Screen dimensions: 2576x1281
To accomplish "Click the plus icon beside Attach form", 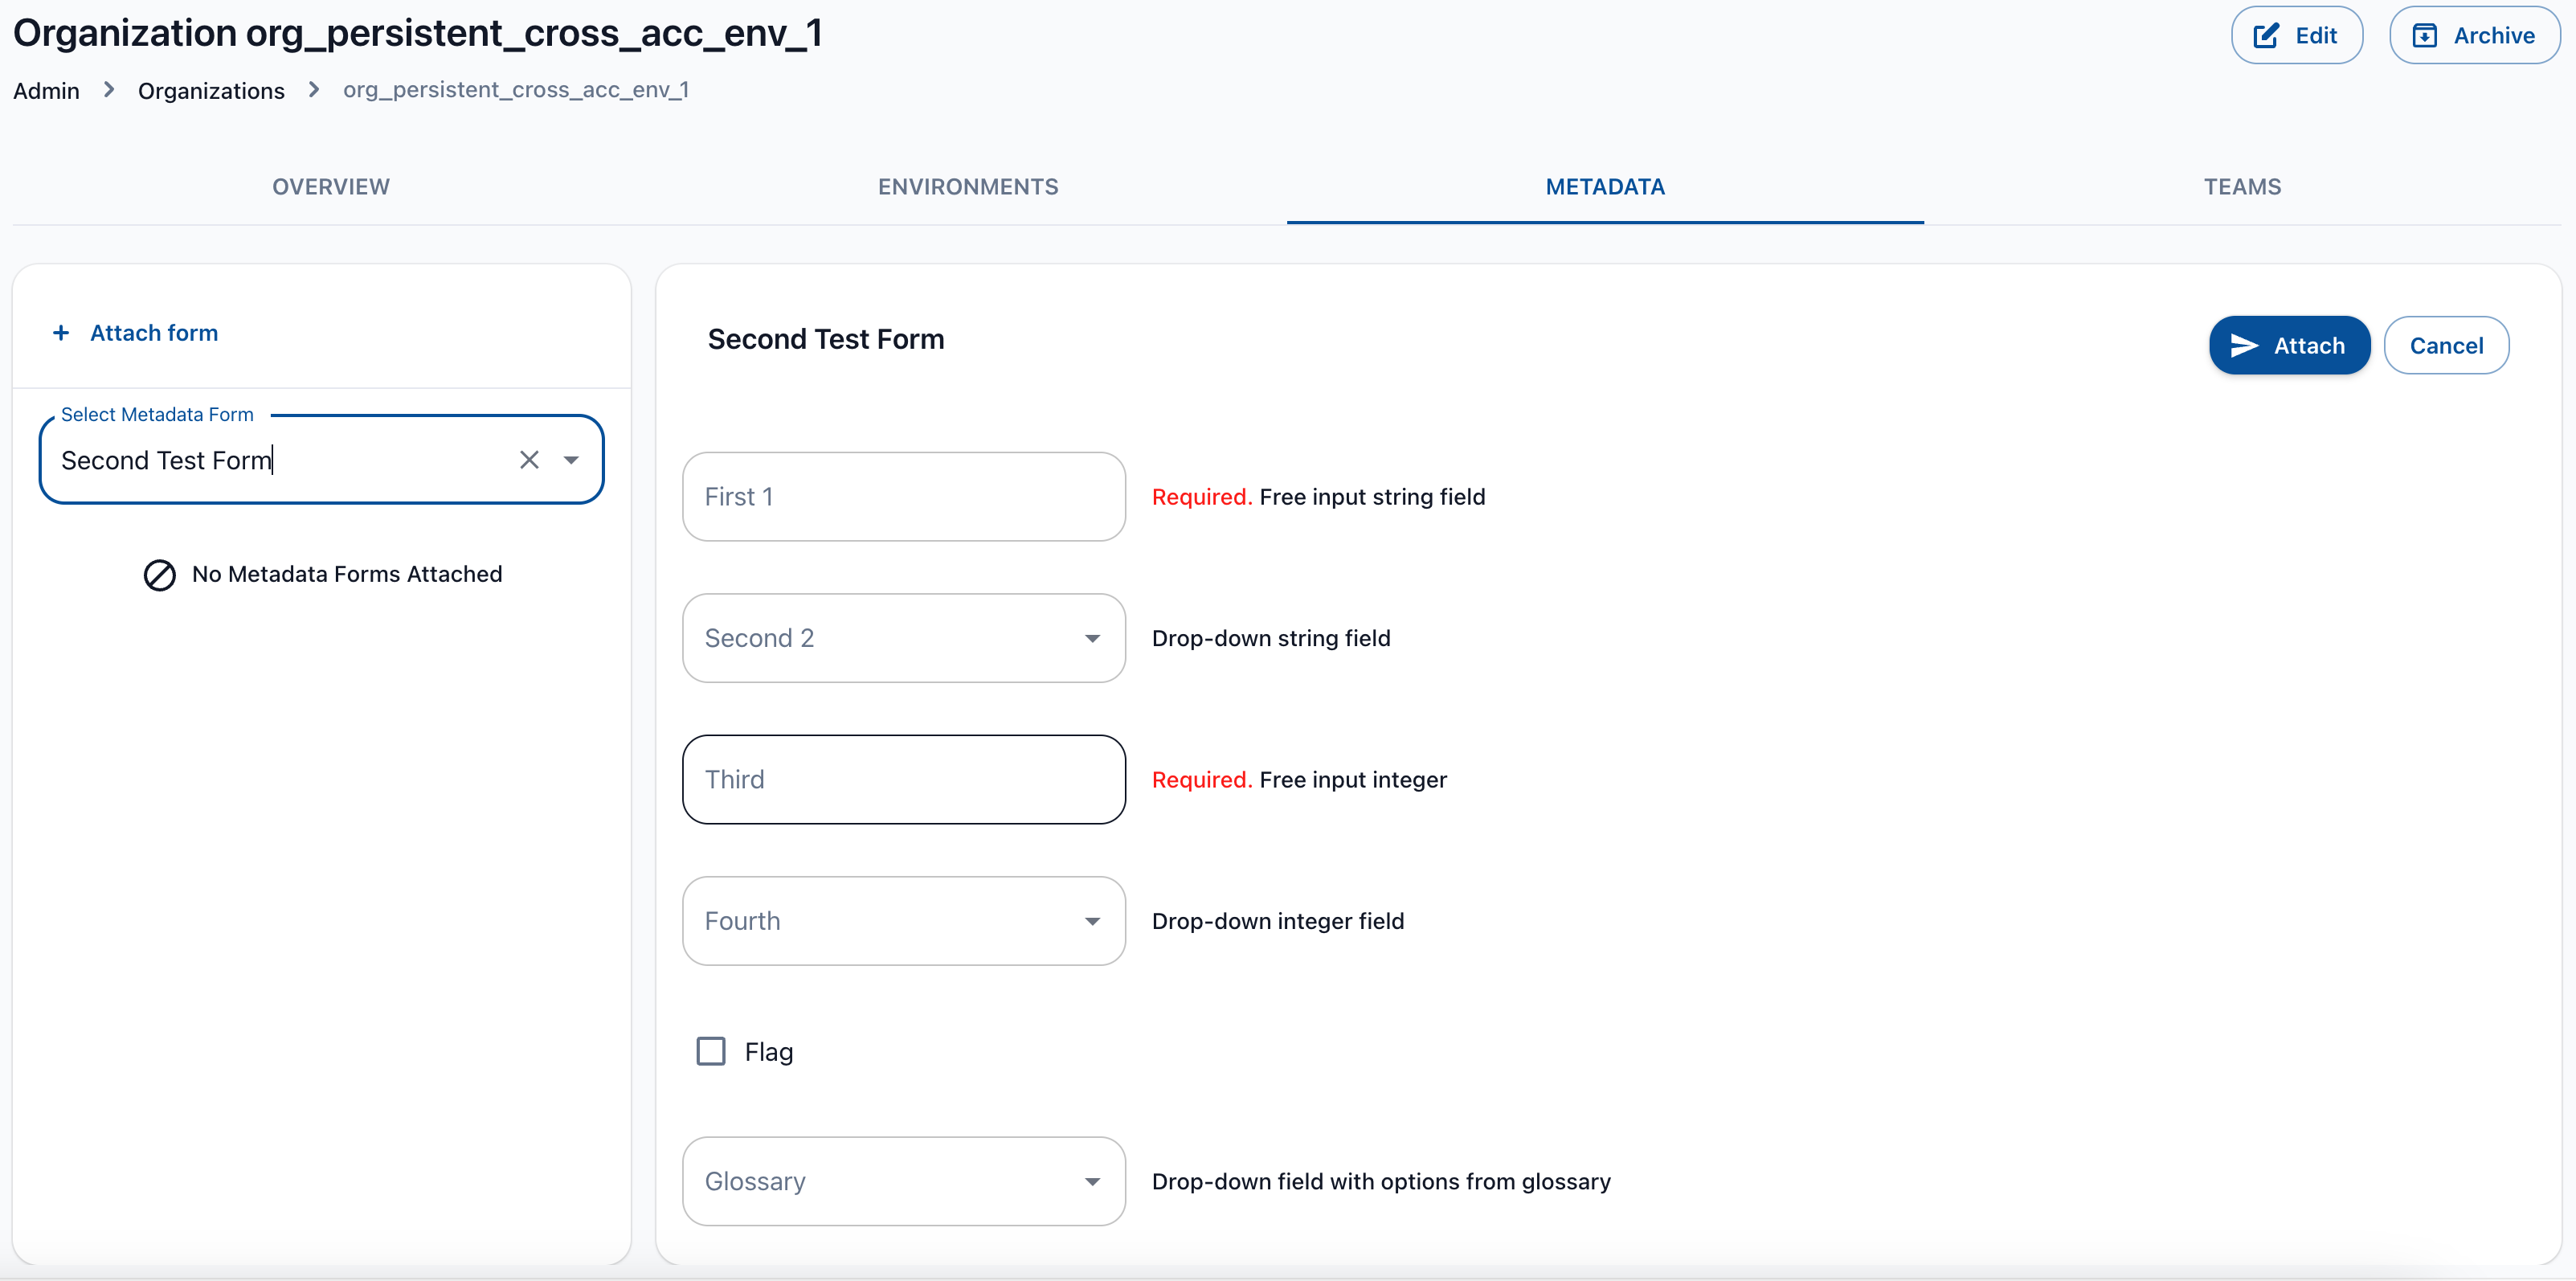I will [x=61, y=333].
